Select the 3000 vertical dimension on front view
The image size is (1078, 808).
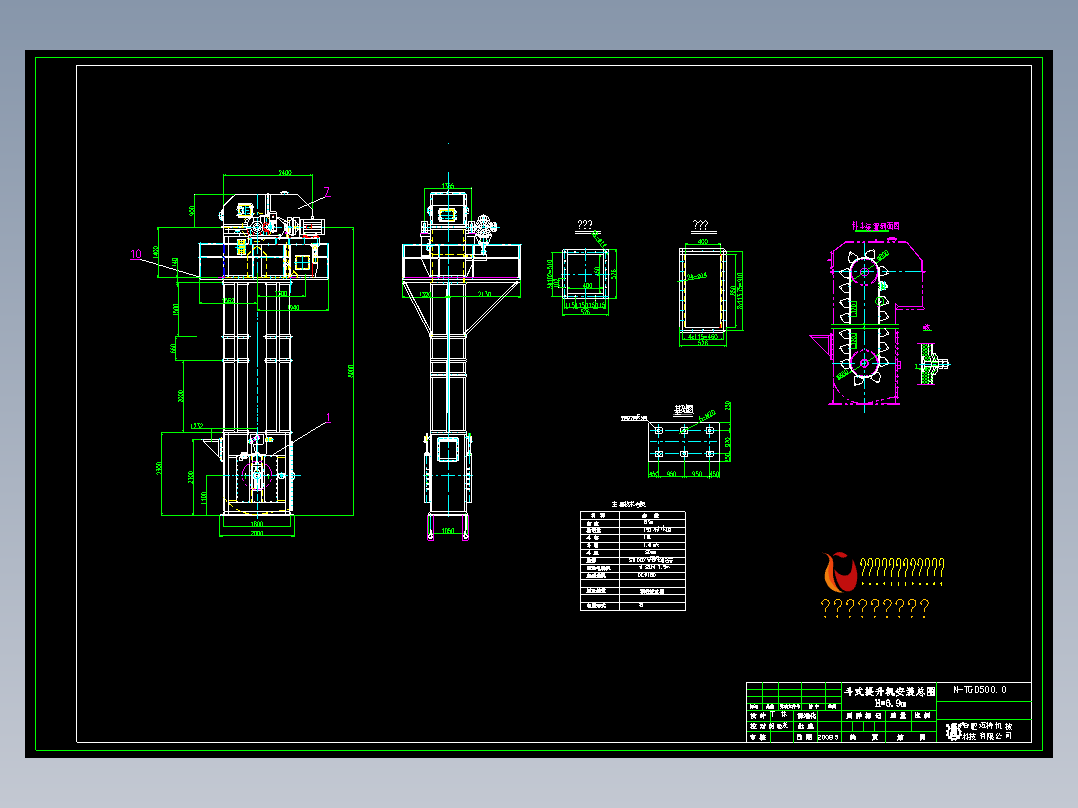(181, 396)
